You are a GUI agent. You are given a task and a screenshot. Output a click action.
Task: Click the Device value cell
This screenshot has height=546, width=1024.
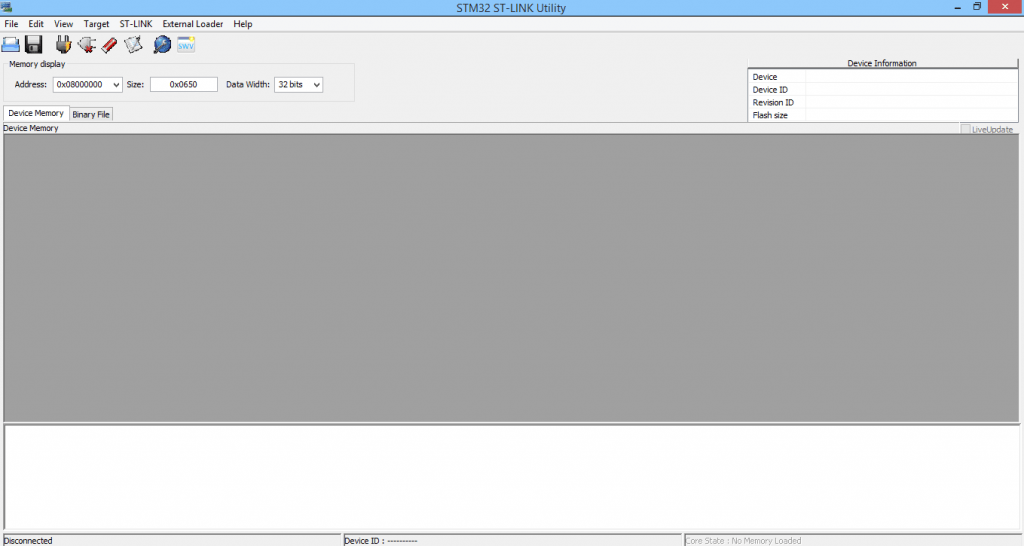coord(911,76)
